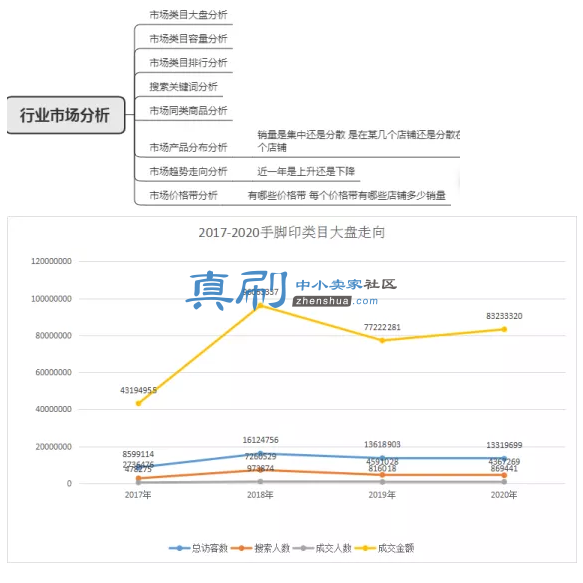This screenshot has height=583, width=583.
Task: Click the note 近一年是上升还是下降
Action: pos(306,171)
